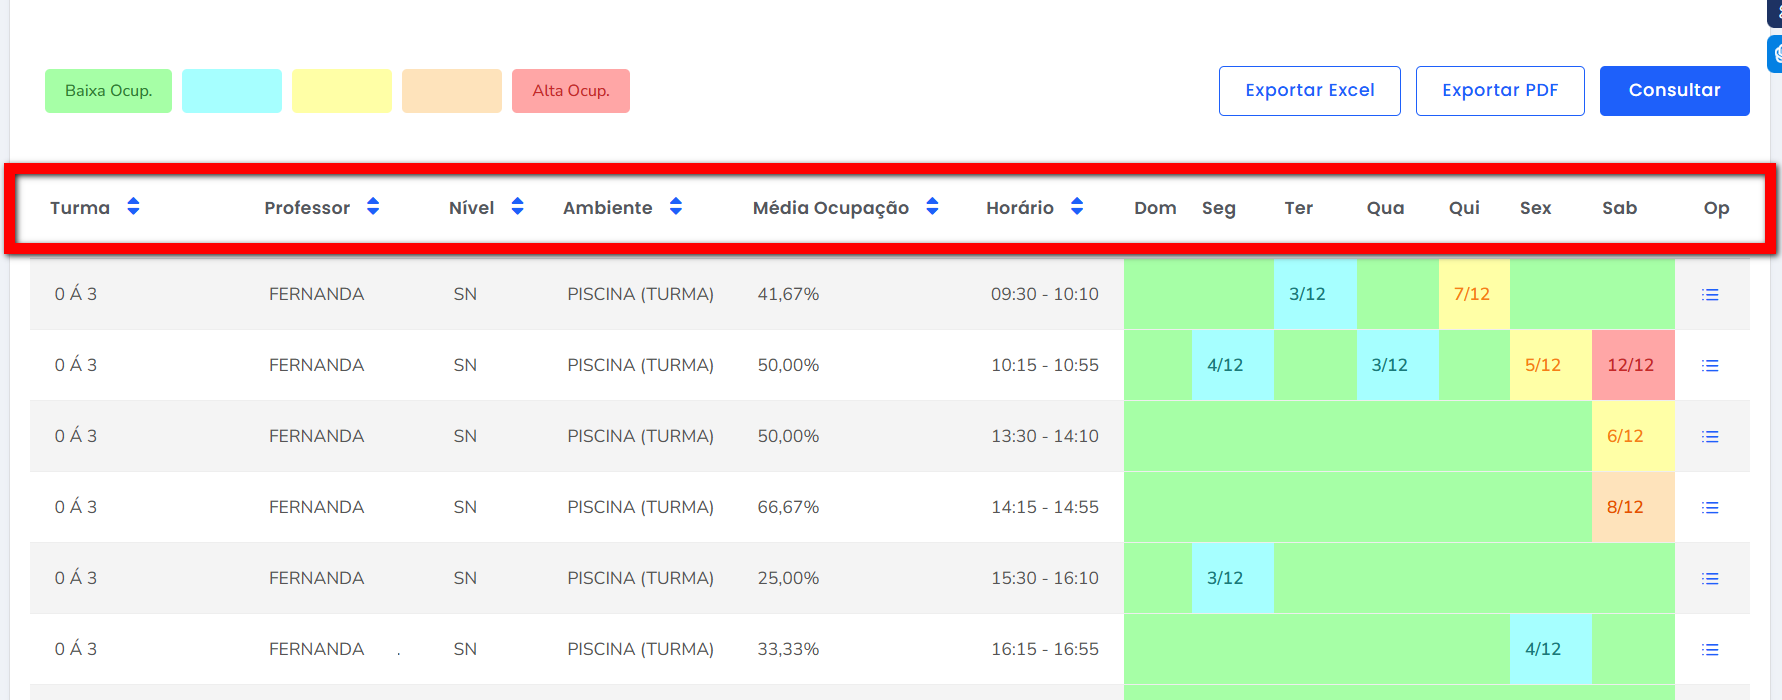Click the 7/12 yellow Thursday cell
The height and width of the screenshot is (700, 1782).
[x=1472, y=294]
